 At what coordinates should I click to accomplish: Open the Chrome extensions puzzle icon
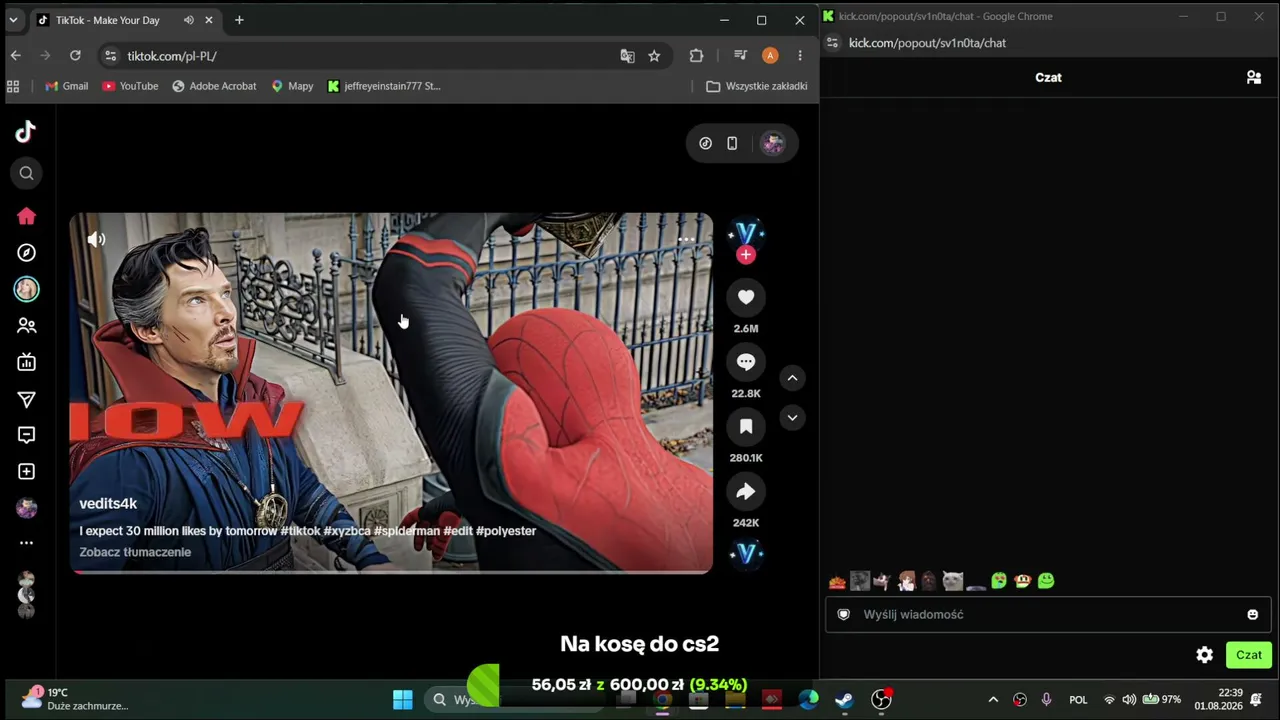point(696,56)
